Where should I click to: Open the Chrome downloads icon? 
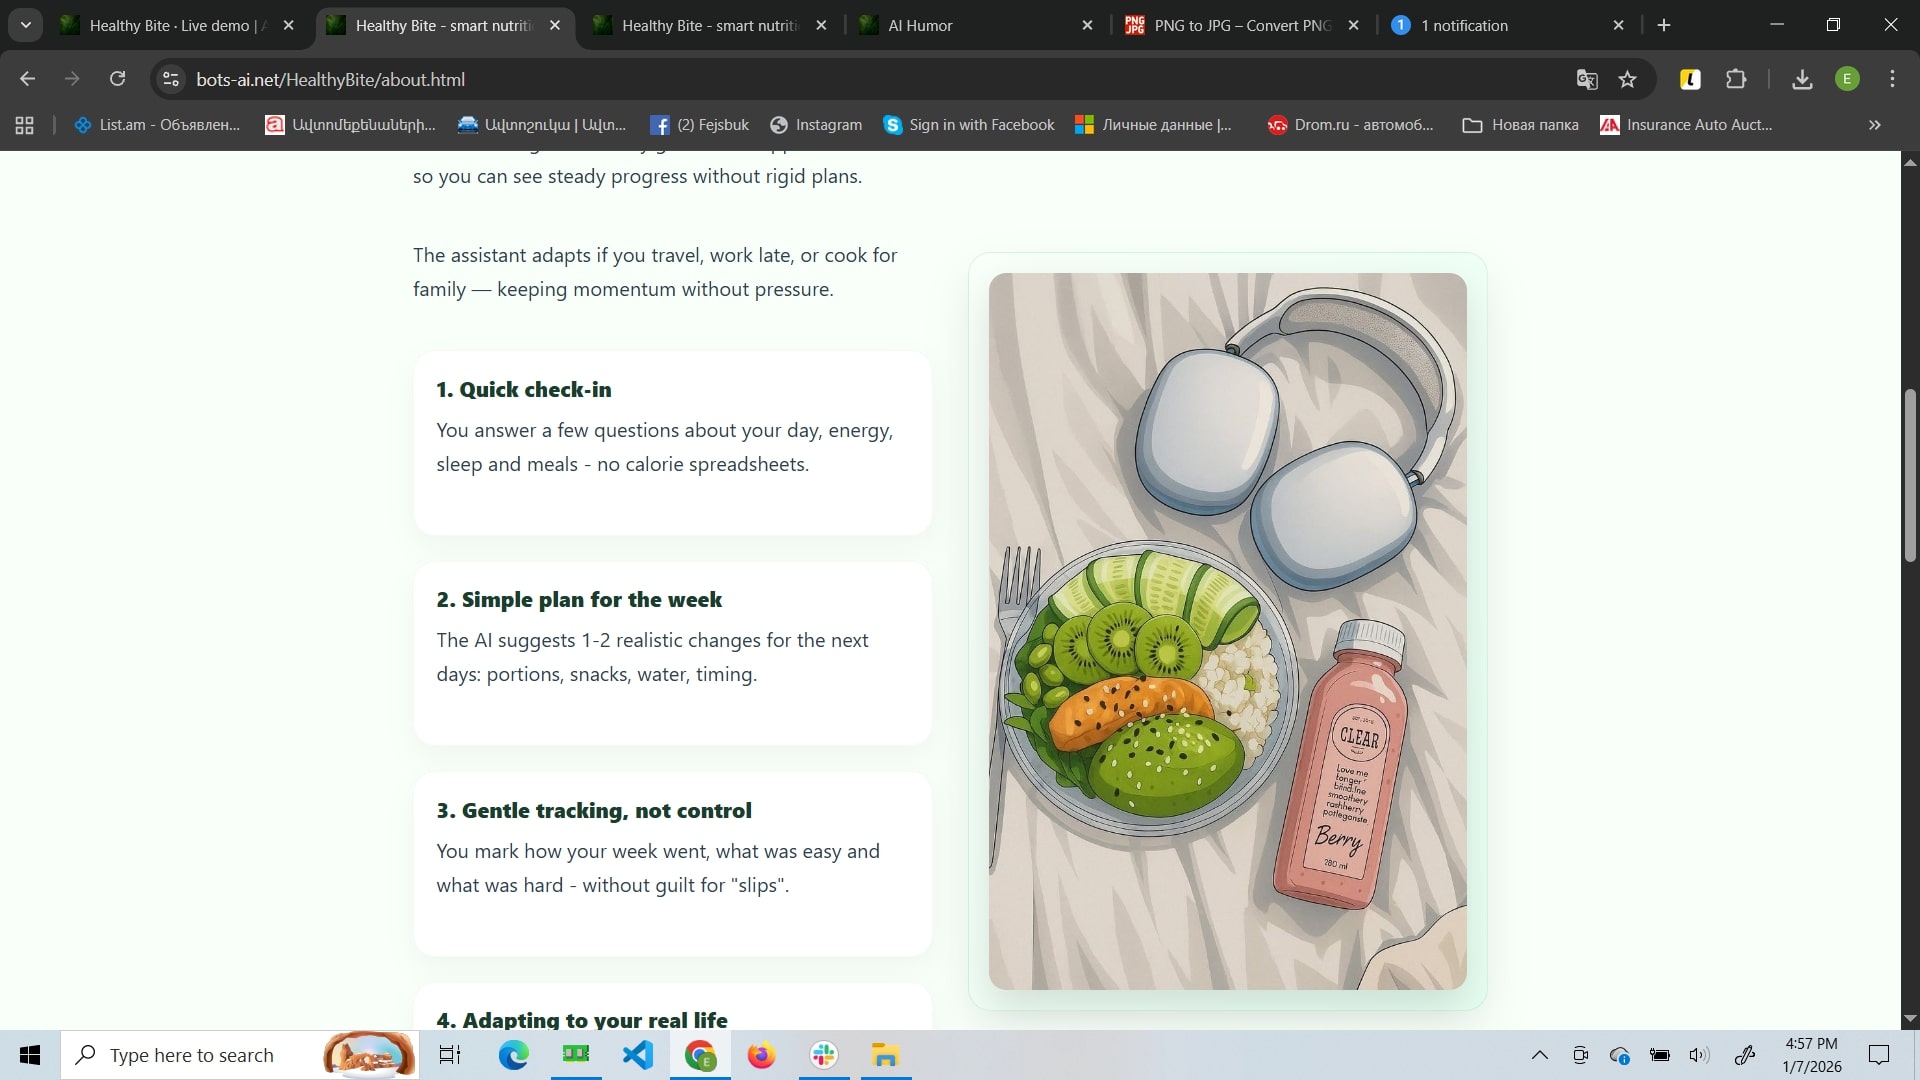point(1802,80)
